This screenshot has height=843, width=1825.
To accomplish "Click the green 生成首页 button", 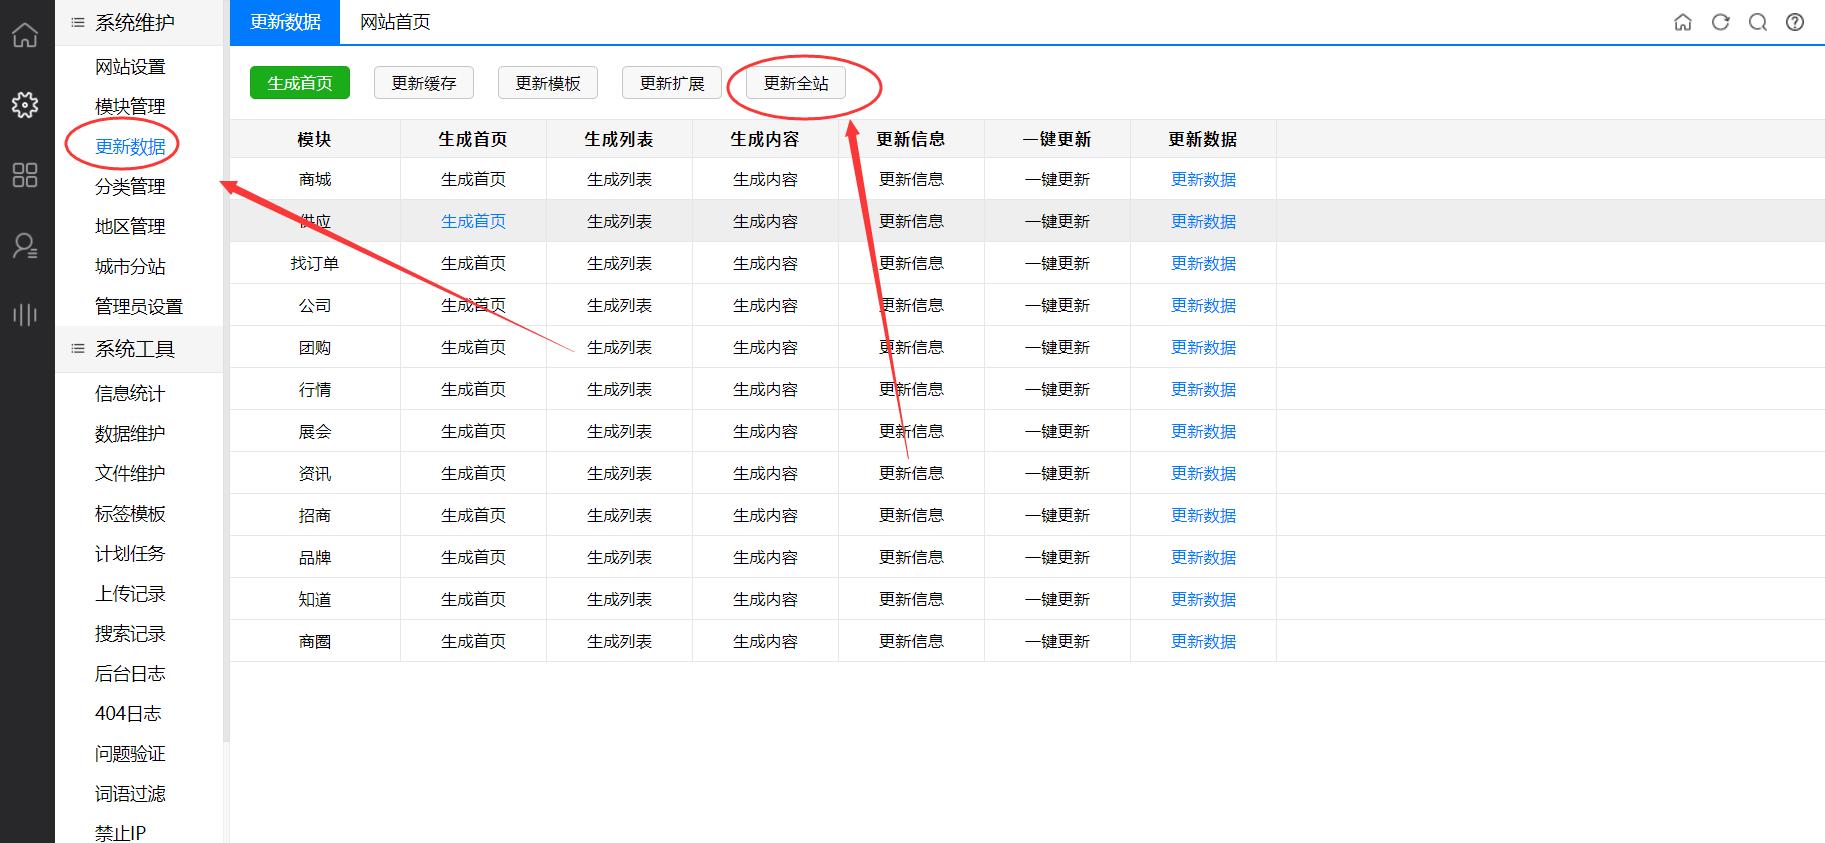I will pos(300,83).
